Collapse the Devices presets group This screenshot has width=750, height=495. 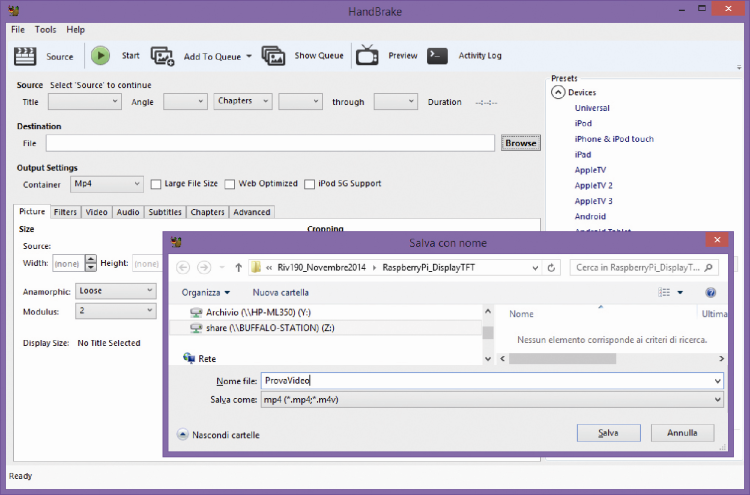[558, 92]
